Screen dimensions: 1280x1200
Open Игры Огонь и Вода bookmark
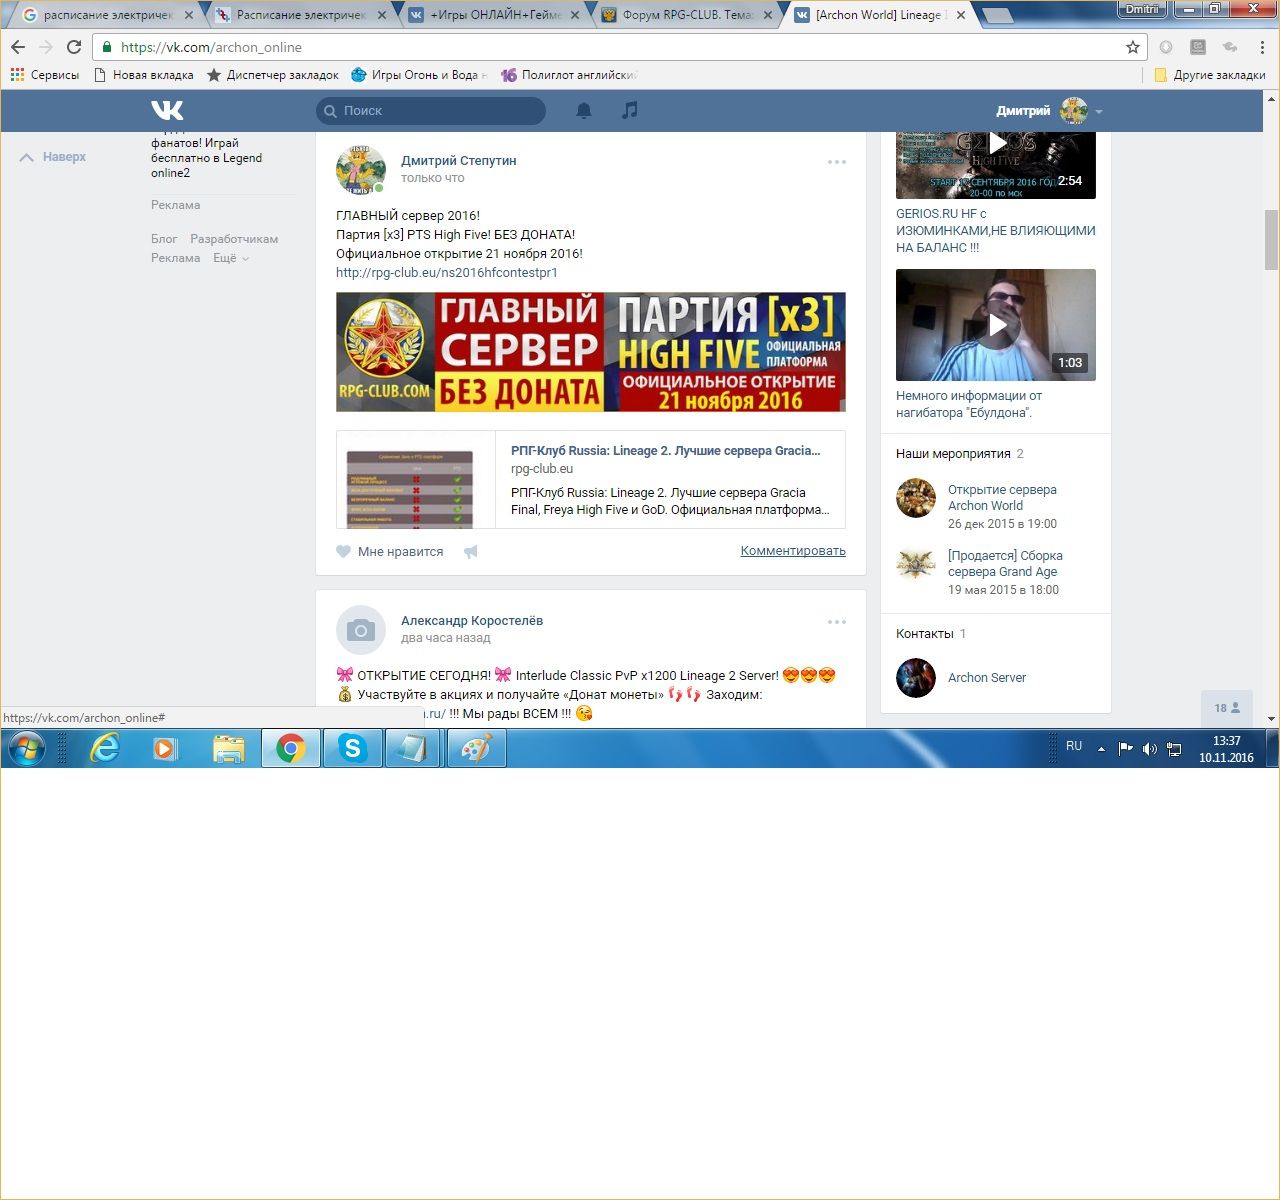(418, 75)
